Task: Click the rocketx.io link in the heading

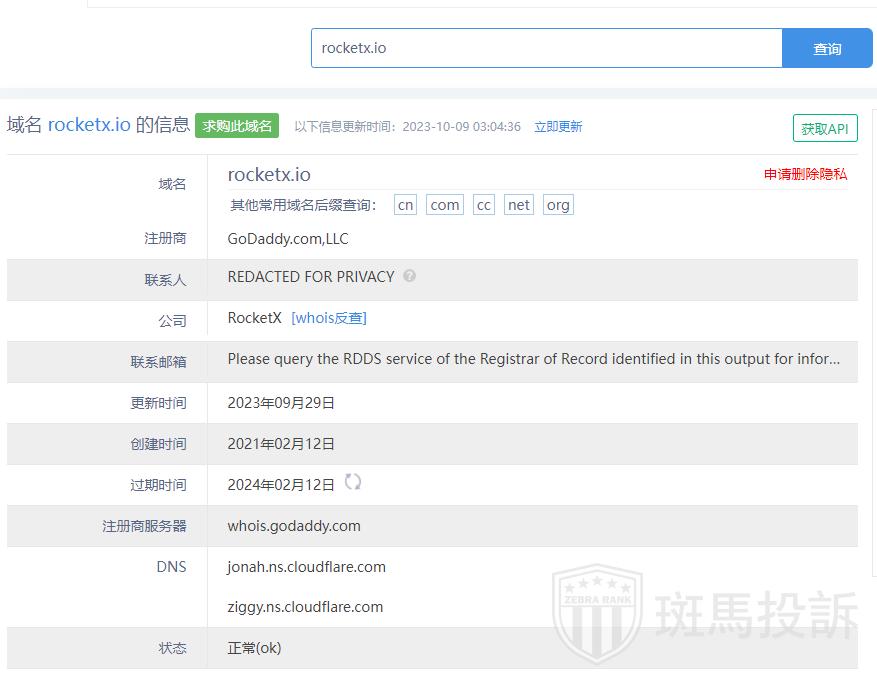Action: click(89, 125)
